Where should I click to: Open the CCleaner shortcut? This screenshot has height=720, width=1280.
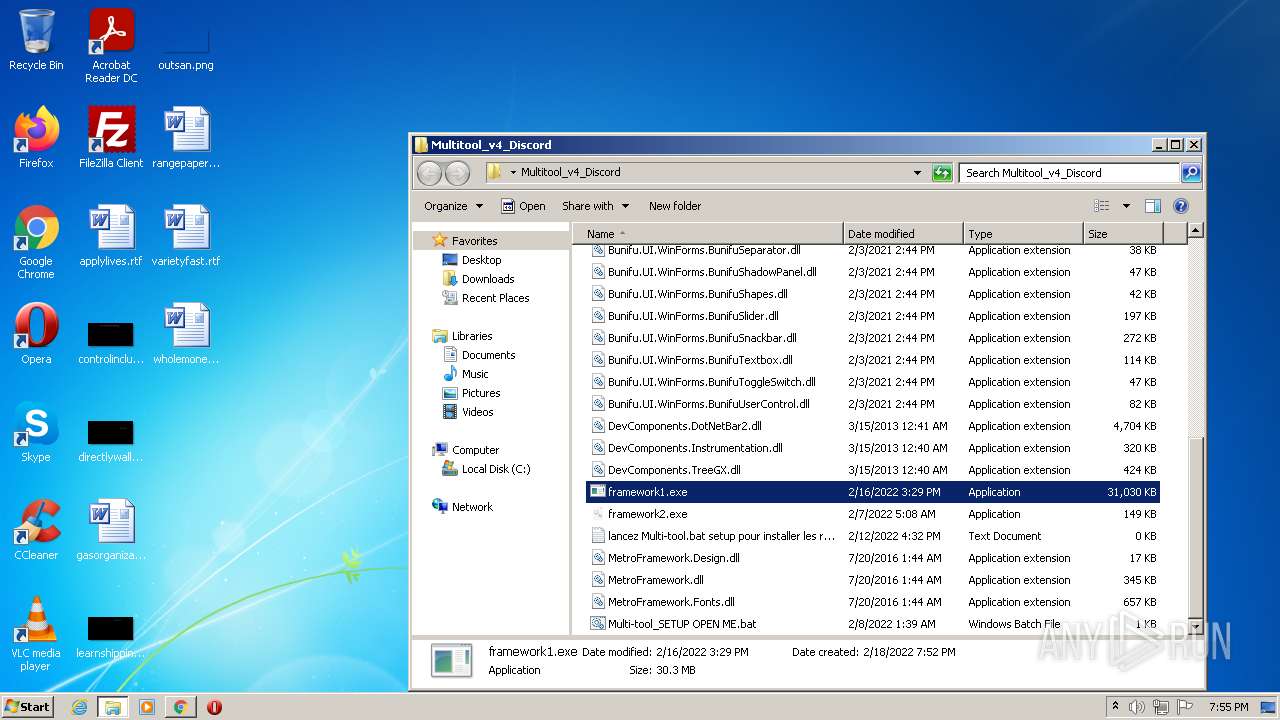pos(36,530)
